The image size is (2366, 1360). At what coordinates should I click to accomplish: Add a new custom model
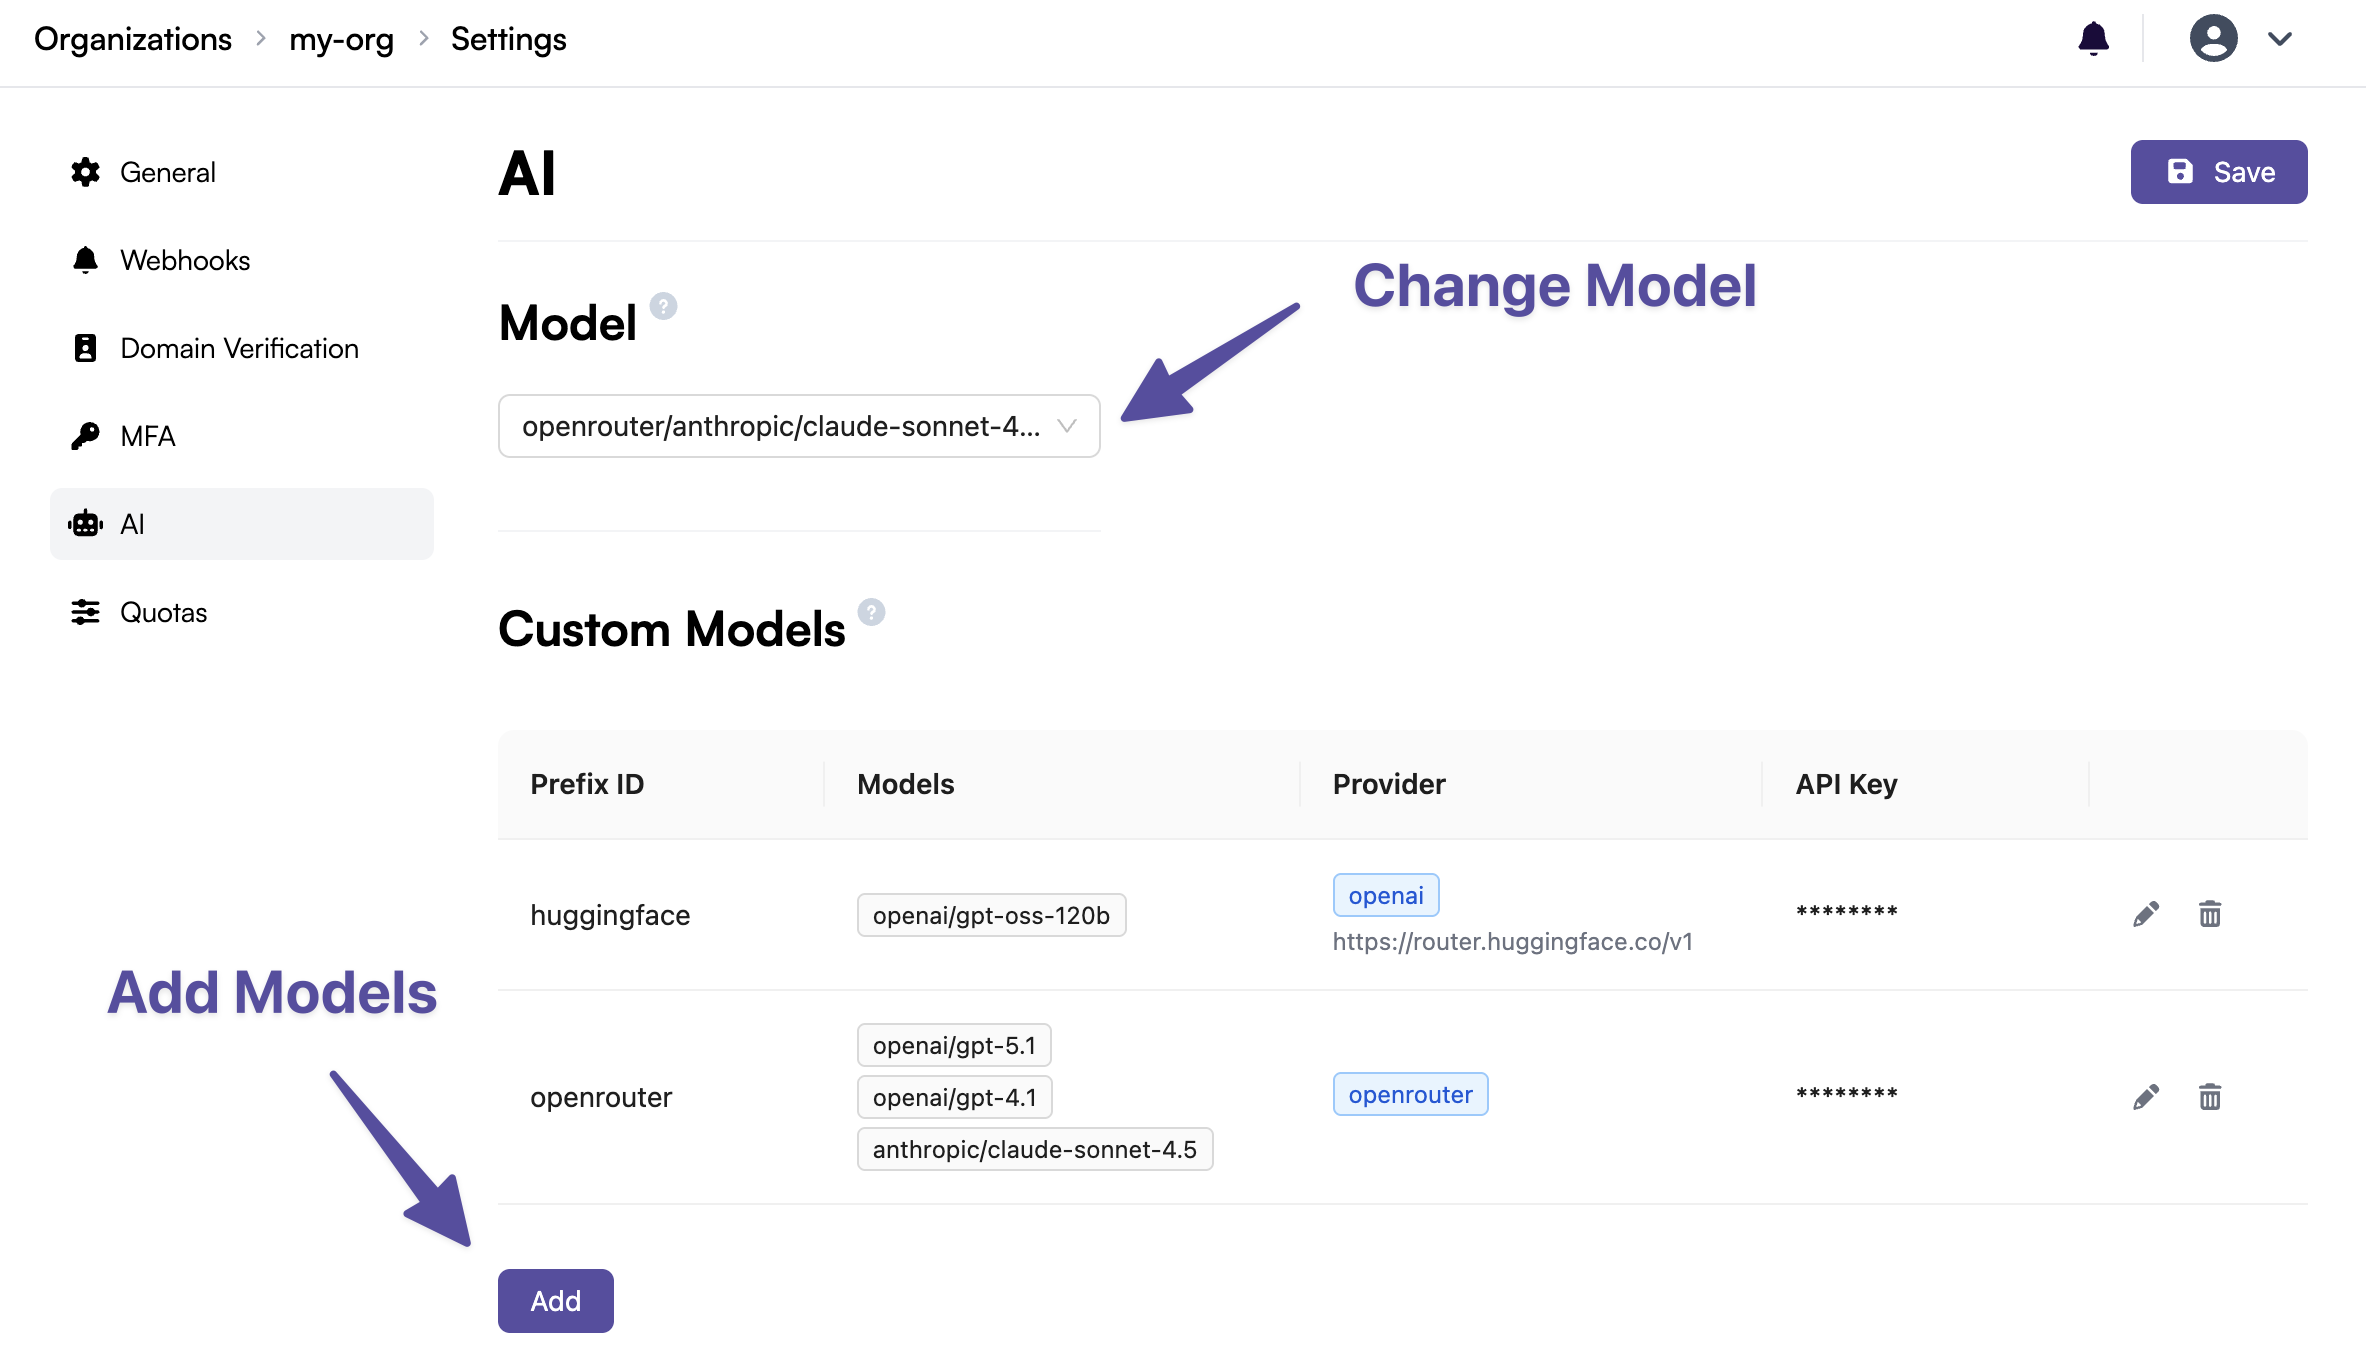coord(555,1300)
